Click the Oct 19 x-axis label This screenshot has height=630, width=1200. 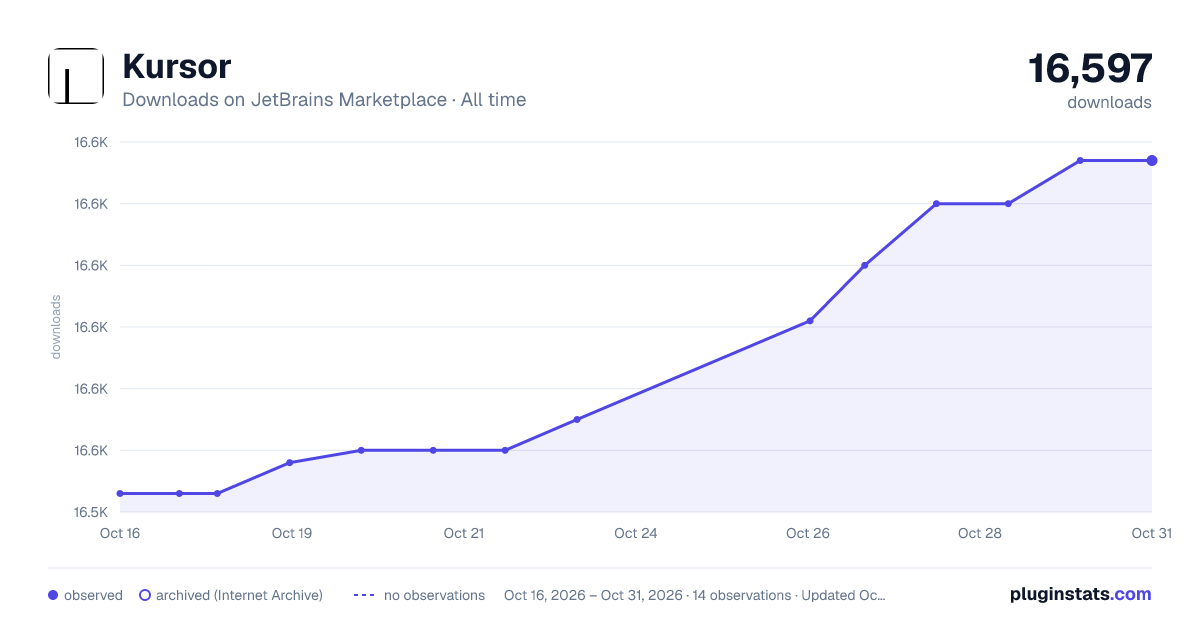[x=292, y=533]
